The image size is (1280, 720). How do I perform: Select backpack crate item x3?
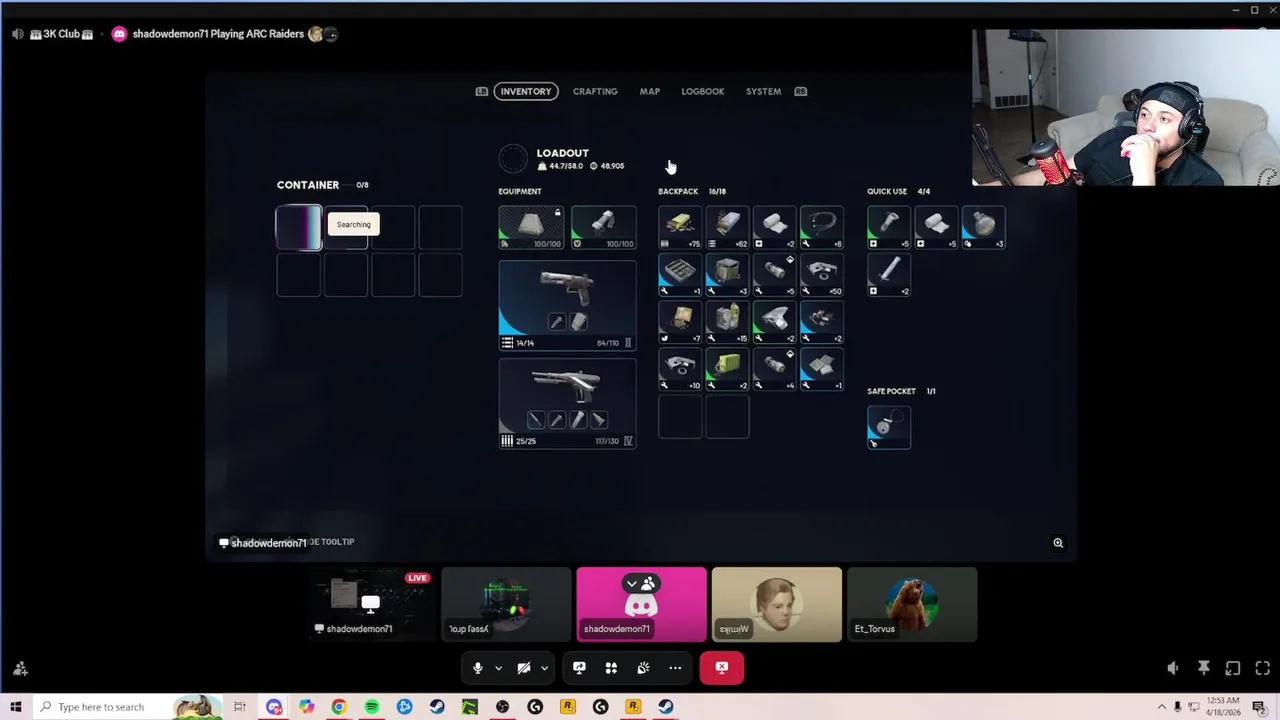(x=727, y=275)
